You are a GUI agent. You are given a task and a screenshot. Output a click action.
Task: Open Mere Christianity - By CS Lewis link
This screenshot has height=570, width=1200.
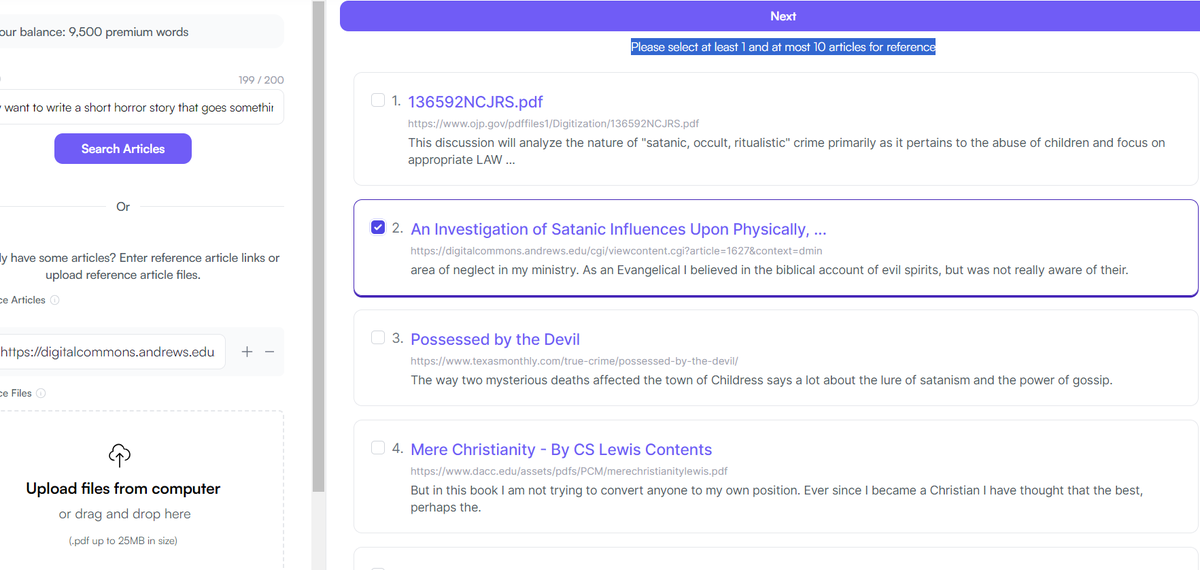[x=561, y=449]
